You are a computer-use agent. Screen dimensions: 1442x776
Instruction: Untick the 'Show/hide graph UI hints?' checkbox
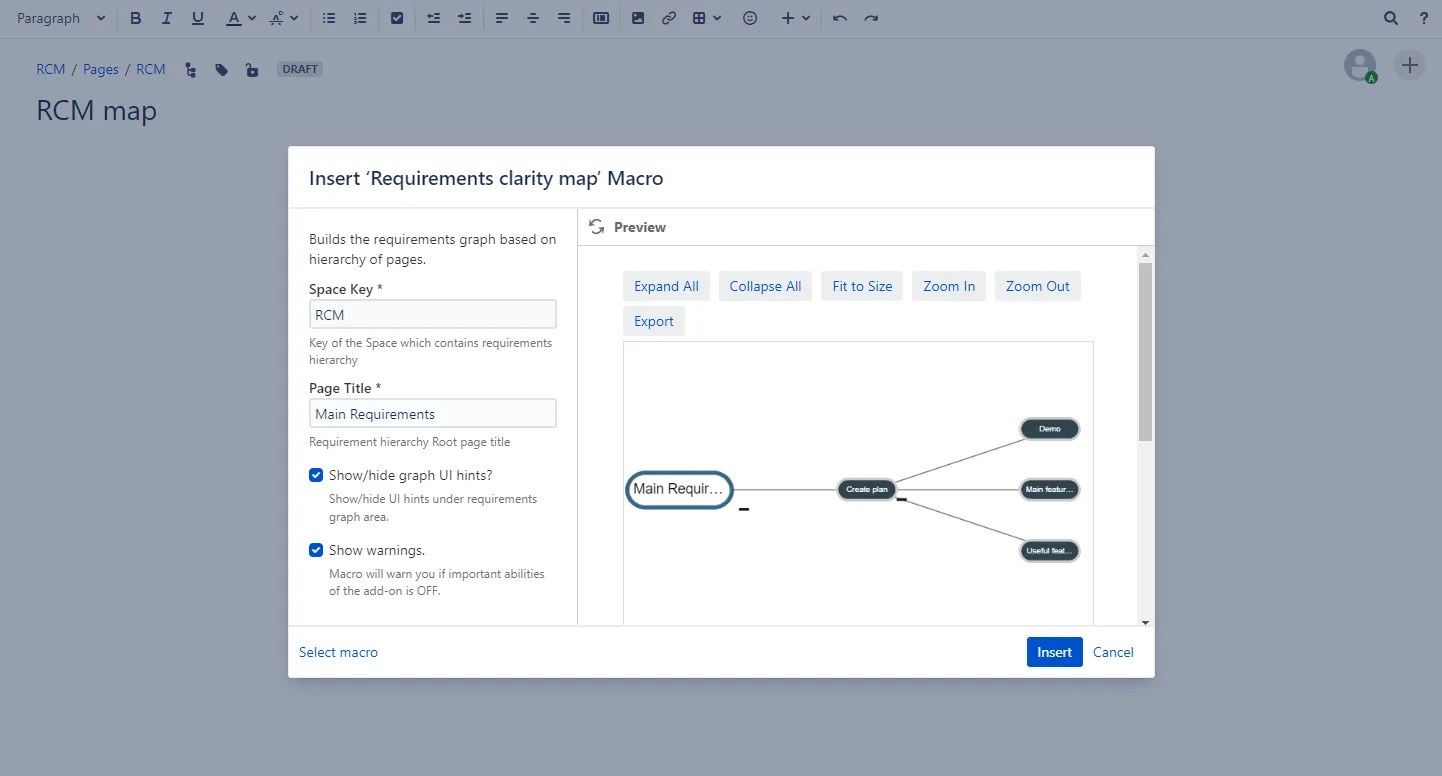click(x=316, y=475)
